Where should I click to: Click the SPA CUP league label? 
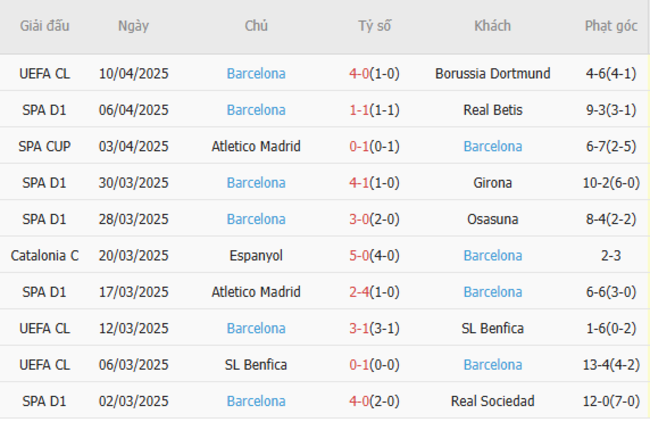pos(45,146)
